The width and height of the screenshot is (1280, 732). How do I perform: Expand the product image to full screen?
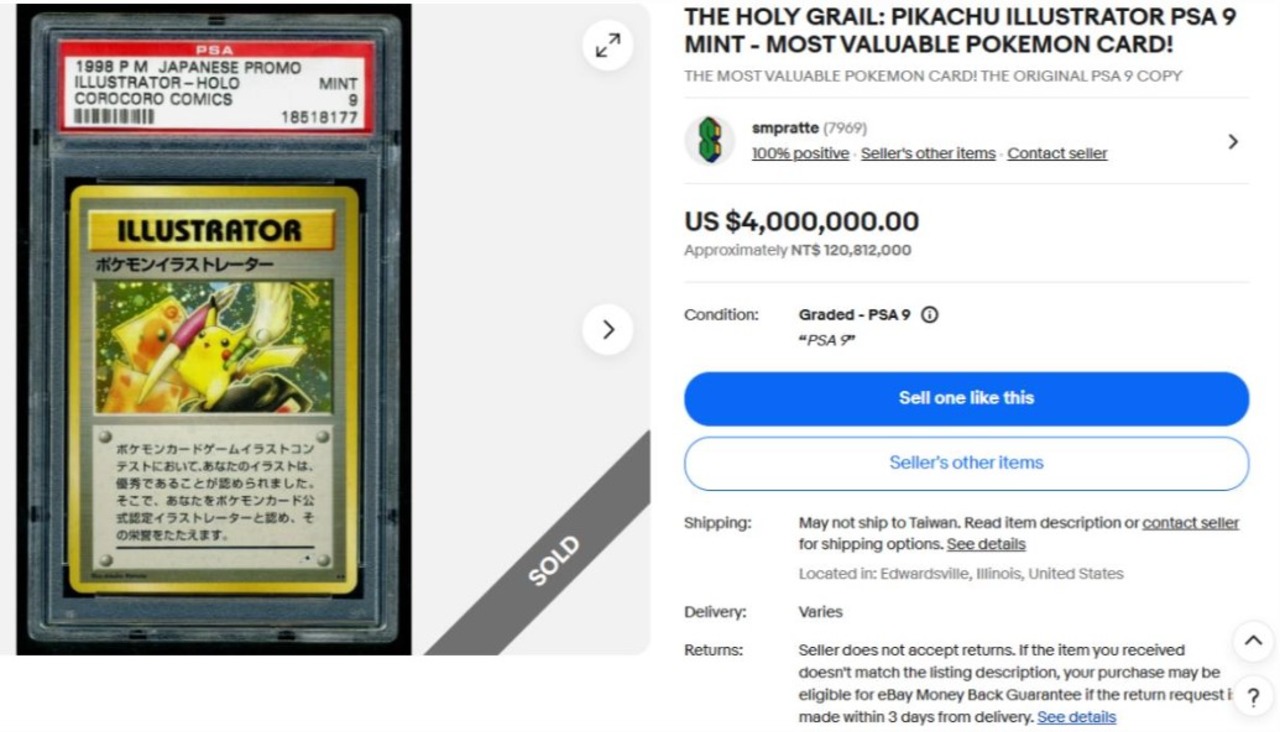pyautogui.click(x=608, y=45)
